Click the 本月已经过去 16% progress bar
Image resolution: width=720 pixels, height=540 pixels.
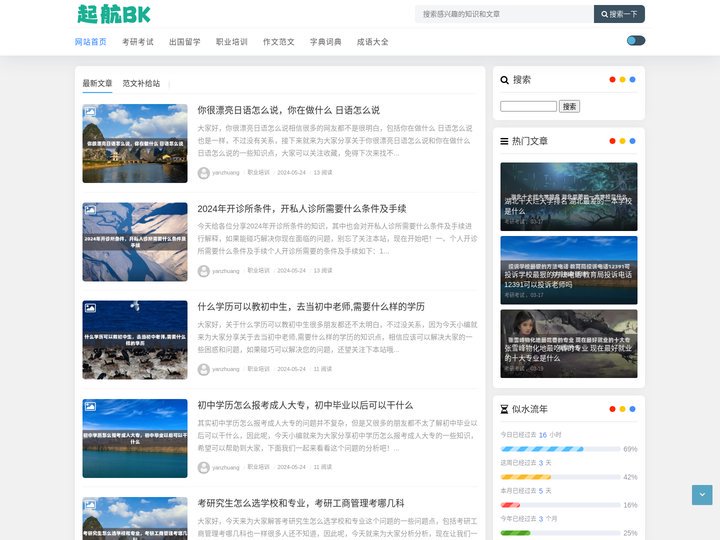(x=560, y=505)
